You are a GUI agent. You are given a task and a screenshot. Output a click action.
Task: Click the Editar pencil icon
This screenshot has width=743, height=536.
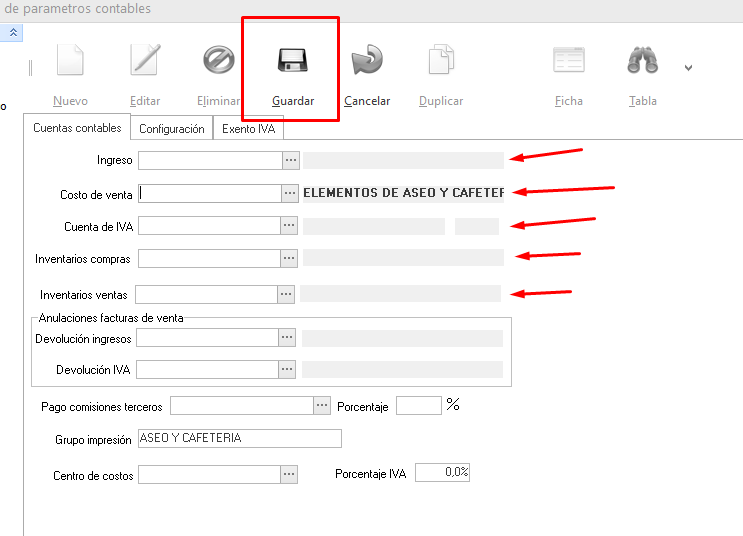click(145, 62)
